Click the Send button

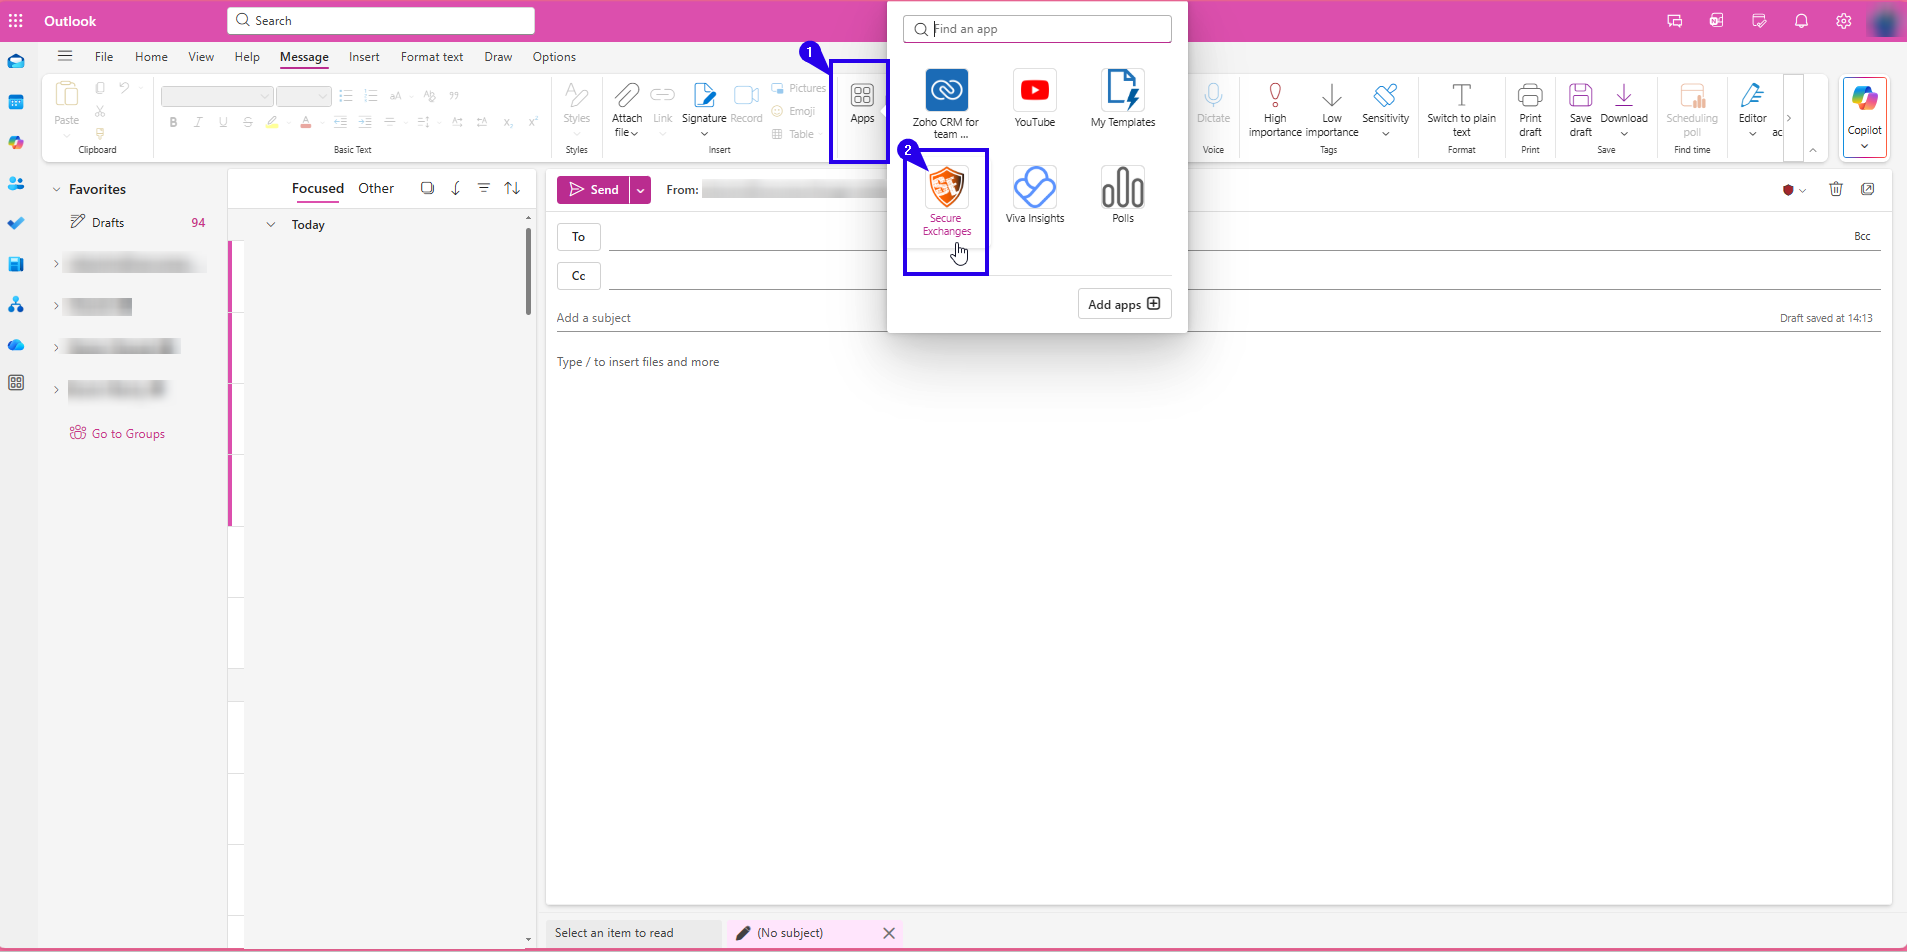(593, 190)
